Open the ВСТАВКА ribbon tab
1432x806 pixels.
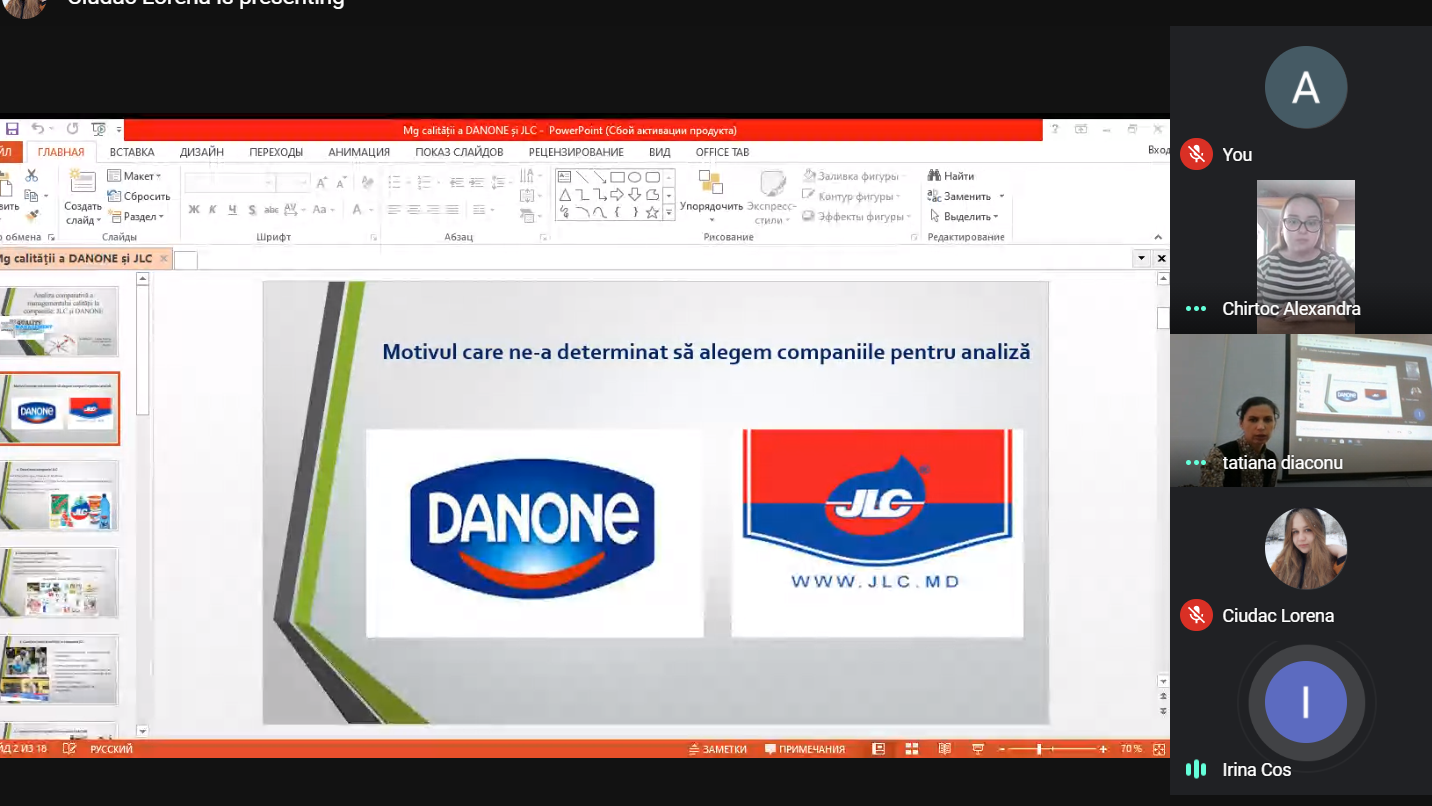132,152
